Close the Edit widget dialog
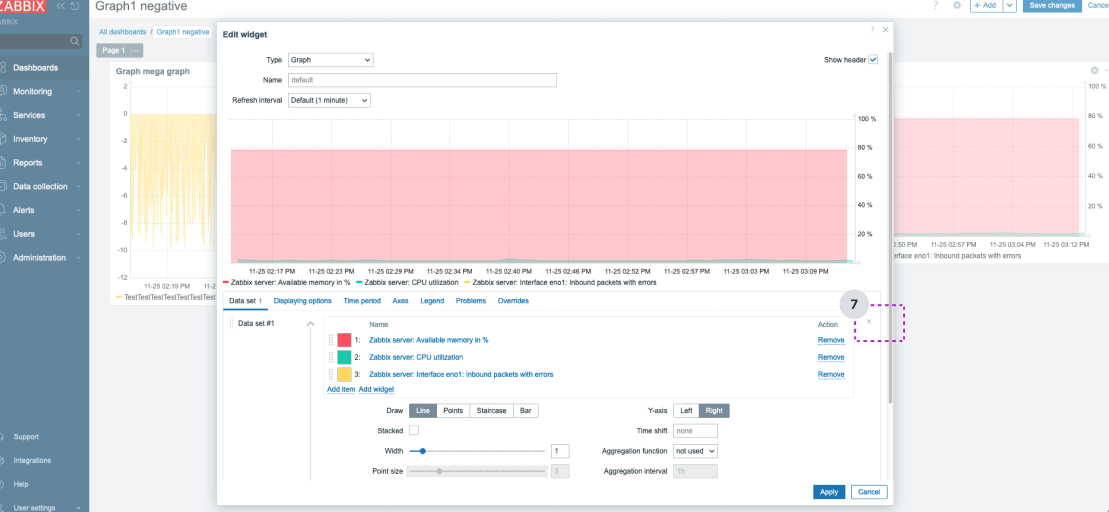 [886, 30]
